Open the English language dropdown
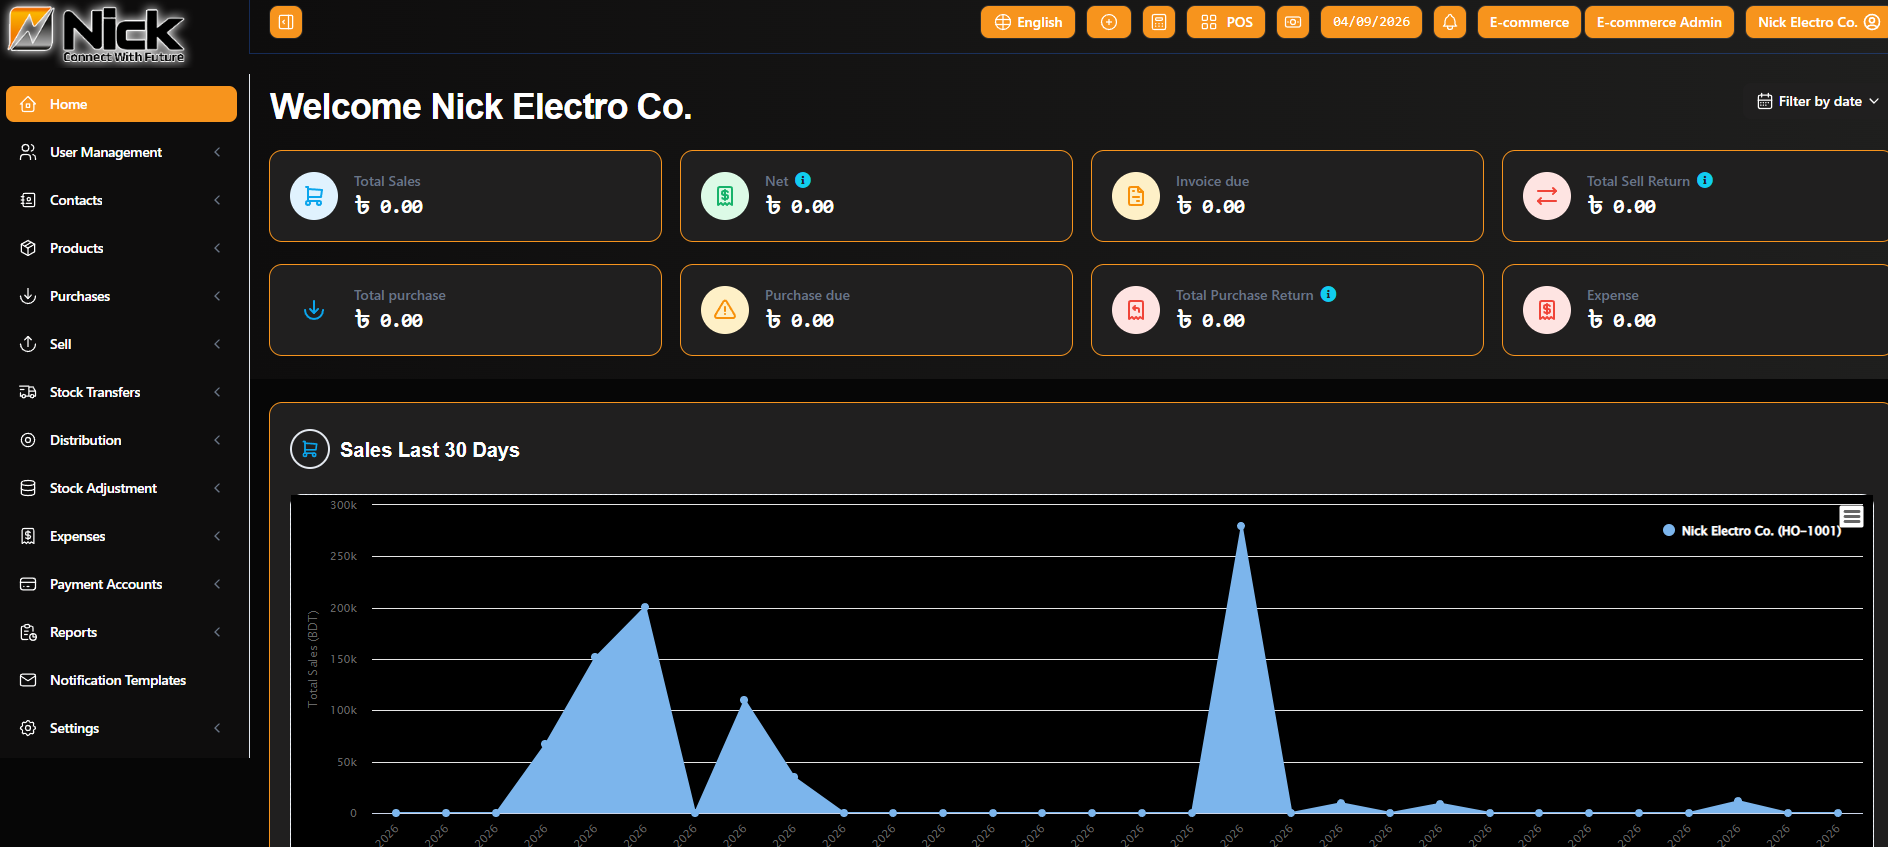Viewport: 1888px width, 847px height. 1028,22
